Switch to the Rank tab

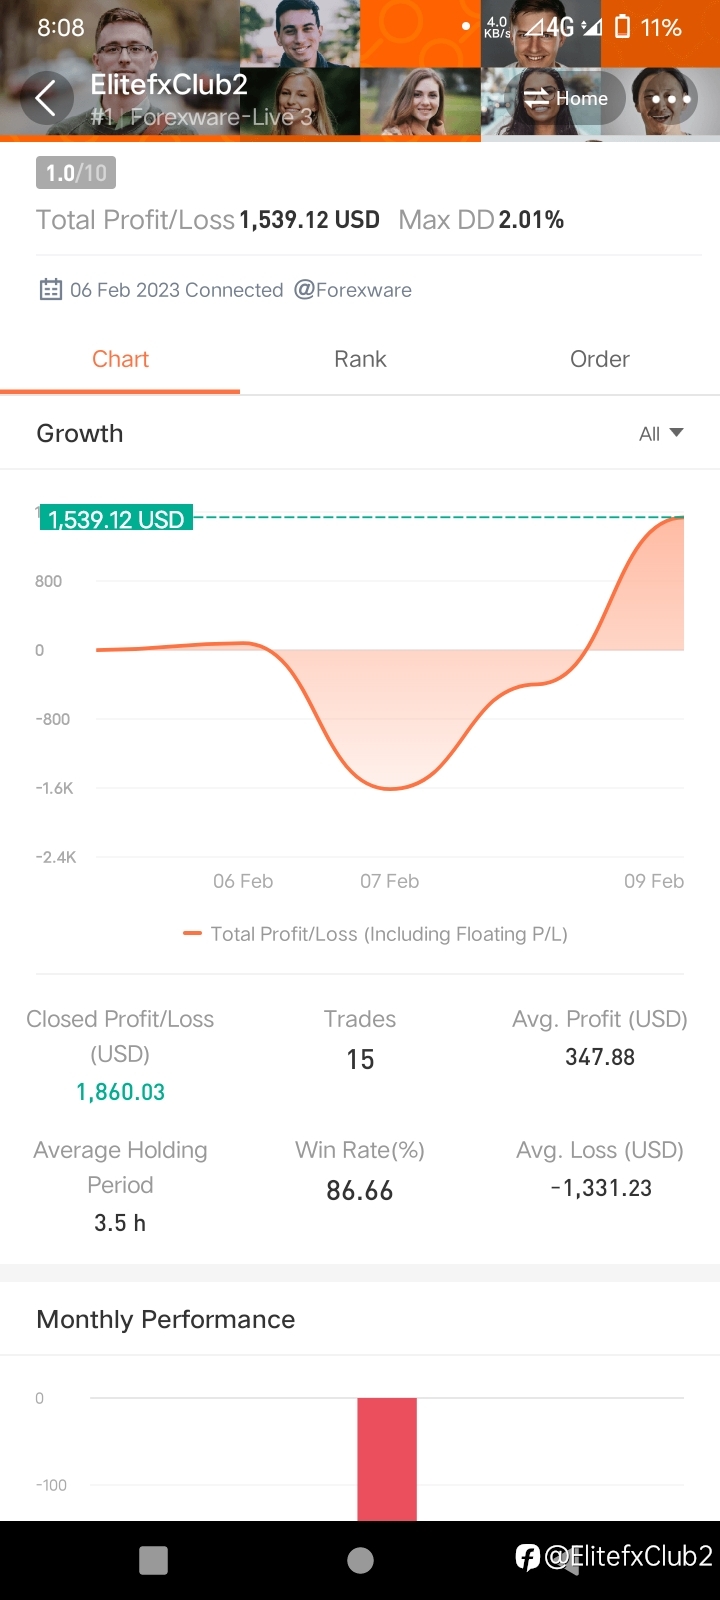pyautogui.click(x=360, y=359)
